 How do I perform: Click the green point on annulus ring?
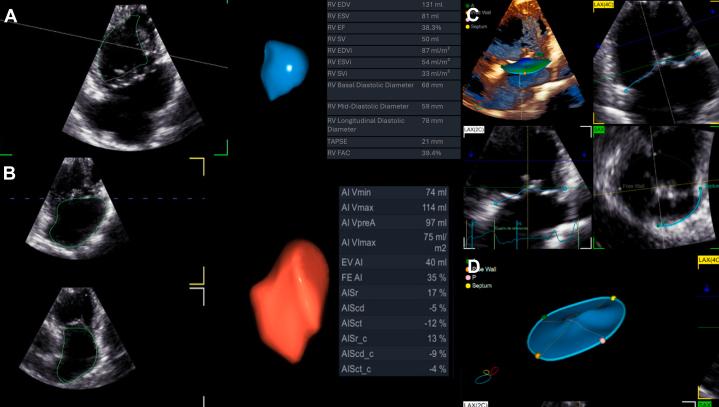click(x=545, y=316)
